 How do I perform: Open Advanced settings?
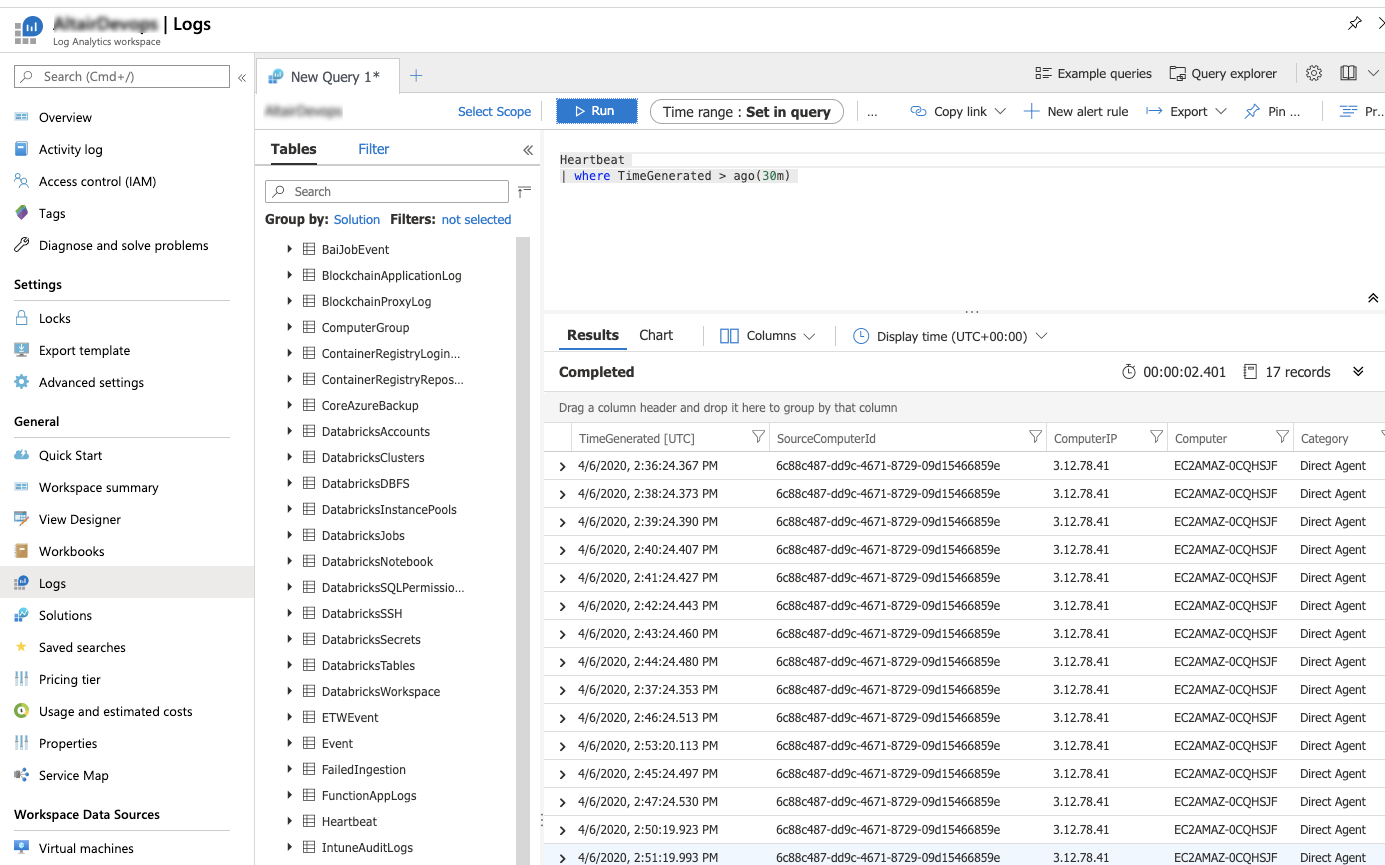tap(91, 383)
